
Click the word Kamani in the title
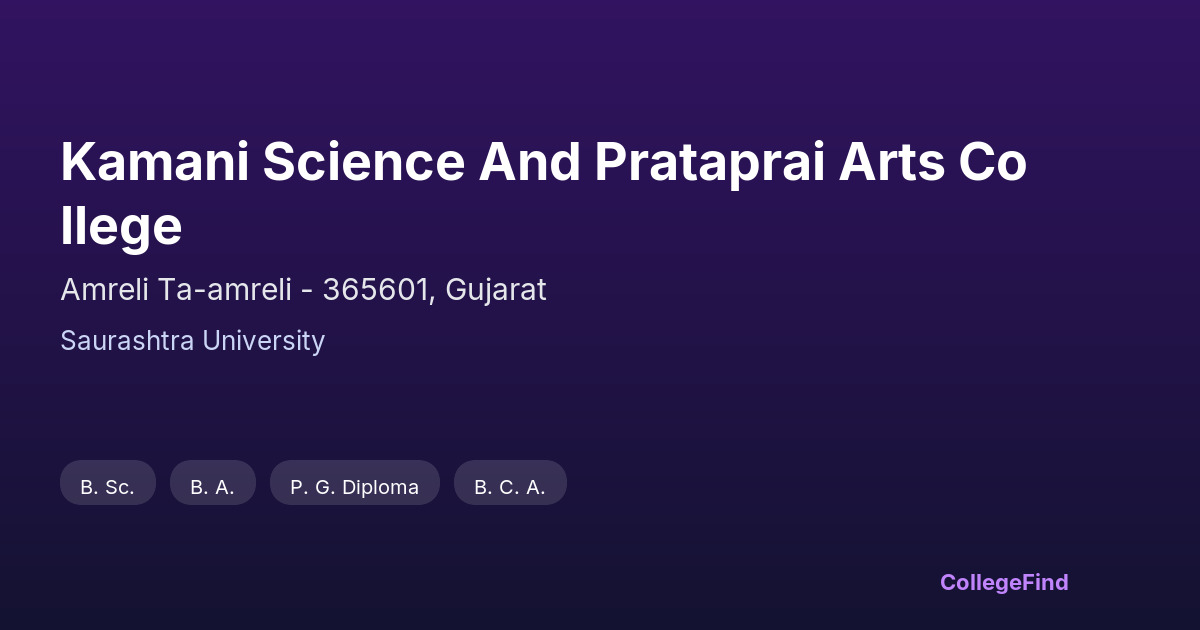154,163
